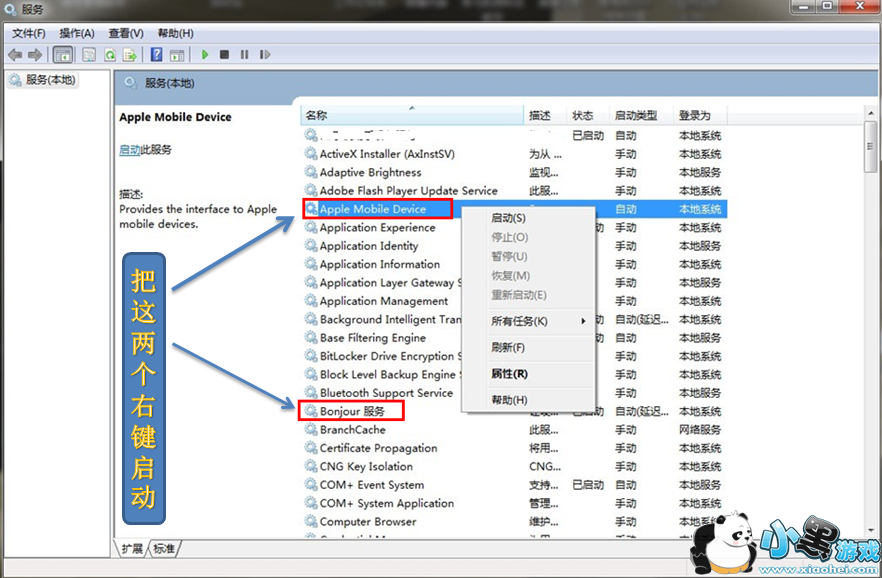Click the Properties toolbar icon
882x578 pixels.
pos(89,55)
